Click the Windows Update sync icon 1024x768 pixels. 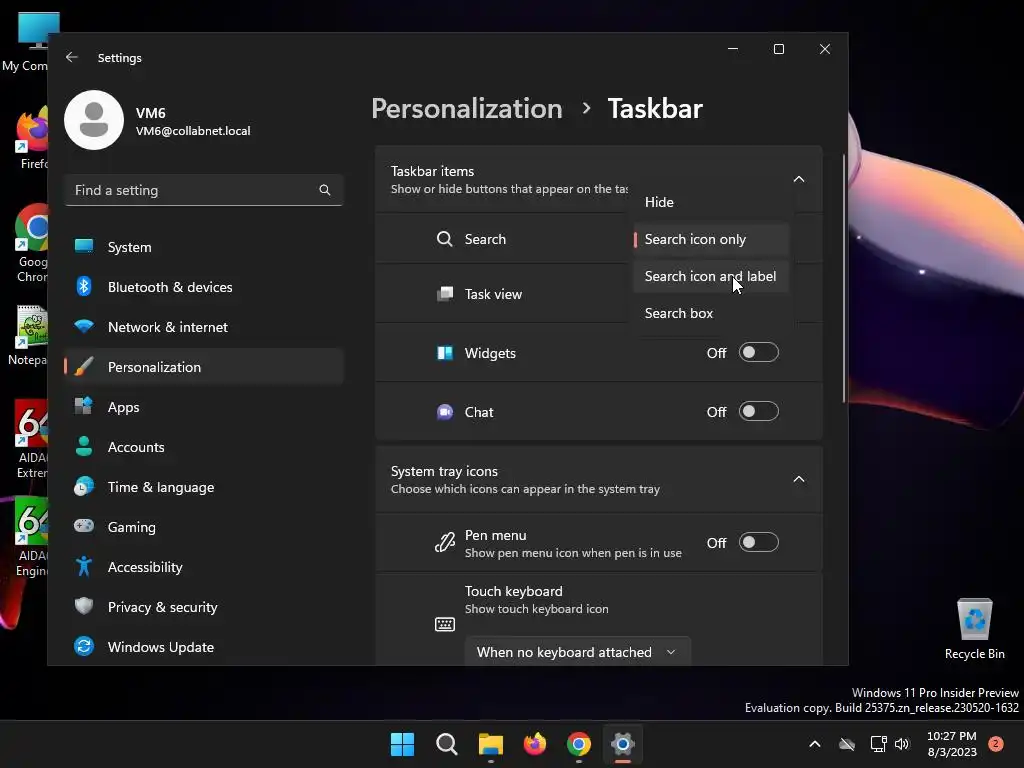pos(84,646)
